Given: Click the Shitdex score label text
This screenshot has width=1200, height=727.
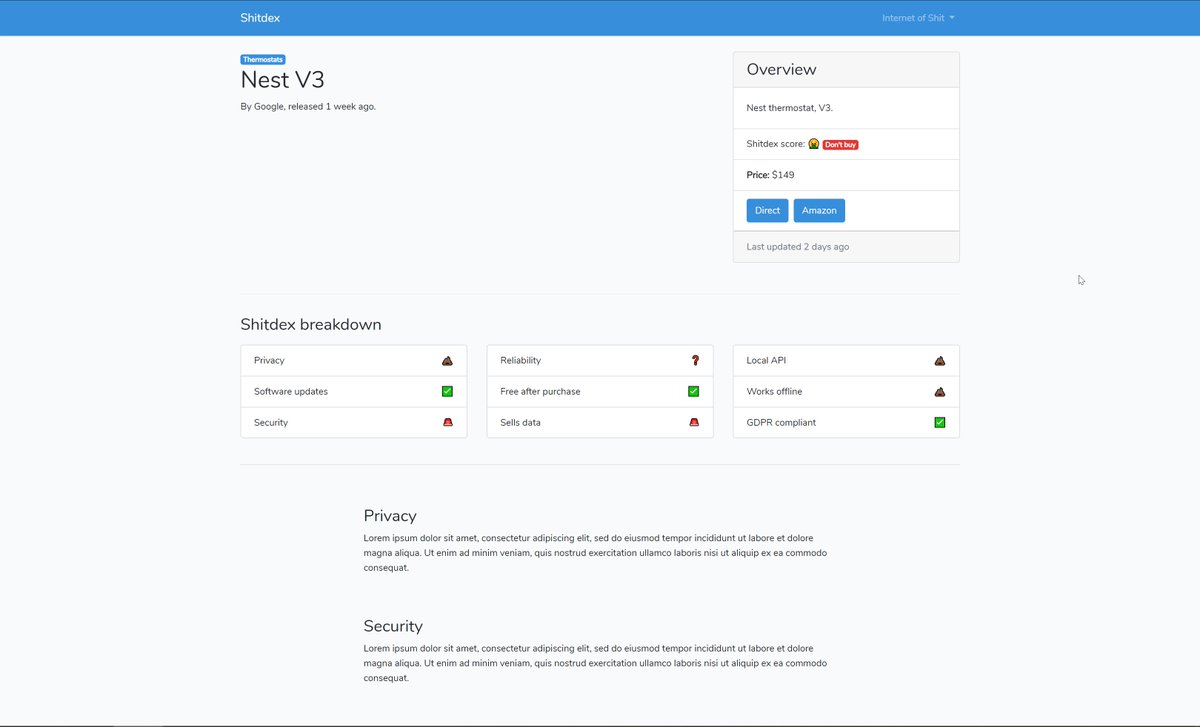Looking at the screenshot, I should (775, 144).
